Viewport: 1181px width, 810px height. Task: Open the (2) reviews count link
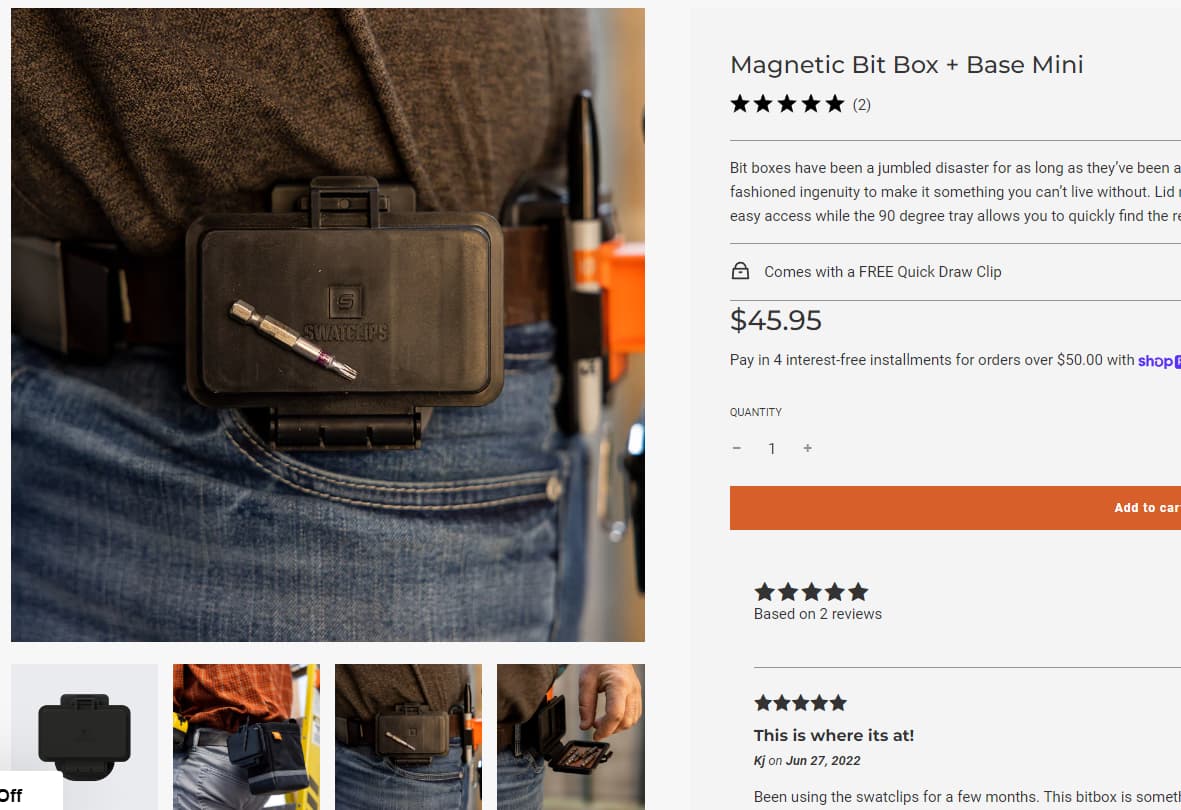[x=862, y=105]
